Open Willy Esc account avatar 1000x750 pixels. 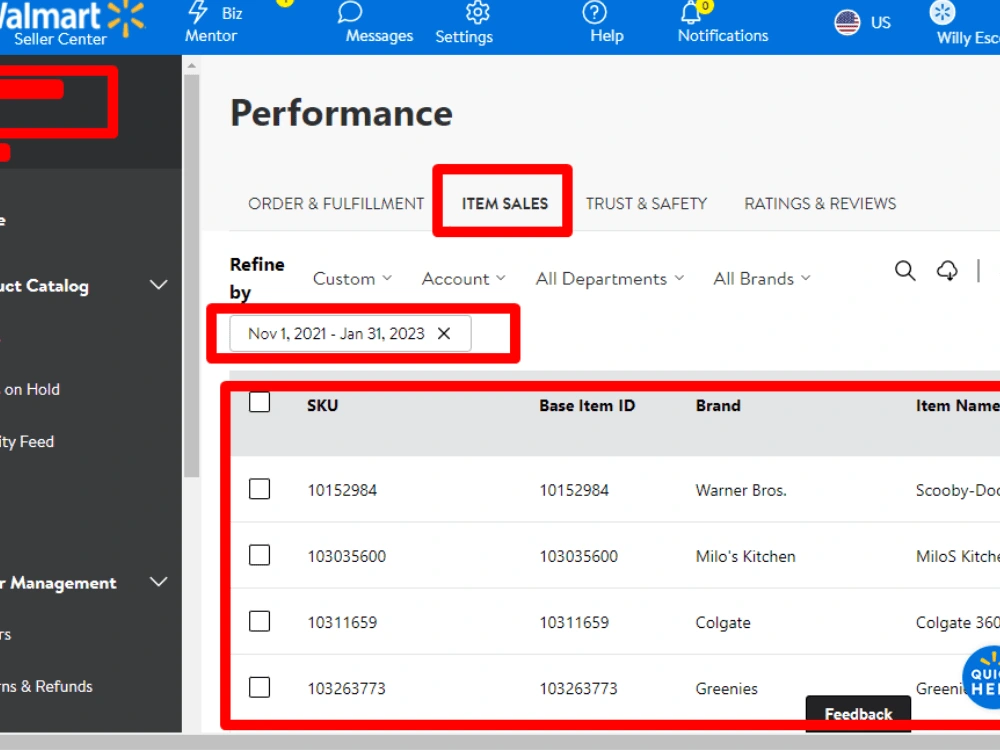pyautogui.click(x=943, y=12)
